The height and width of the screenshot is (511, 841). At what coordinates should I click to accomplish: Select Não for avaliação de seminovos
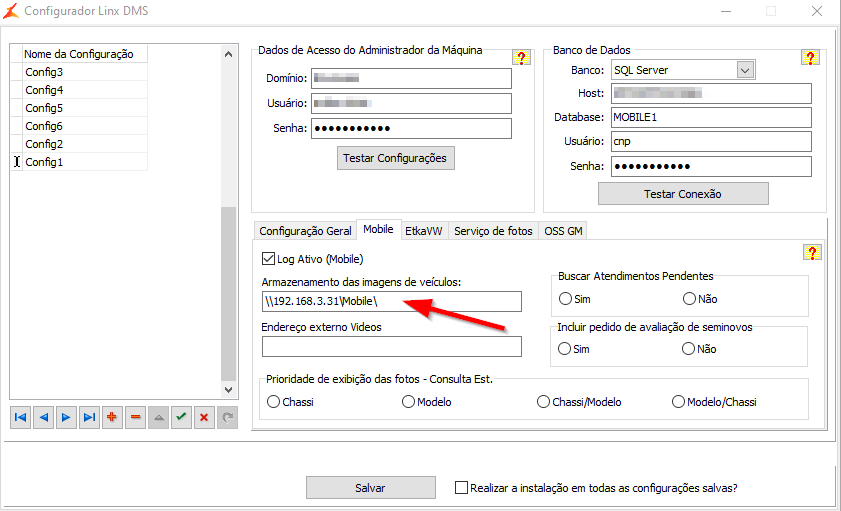688,349
